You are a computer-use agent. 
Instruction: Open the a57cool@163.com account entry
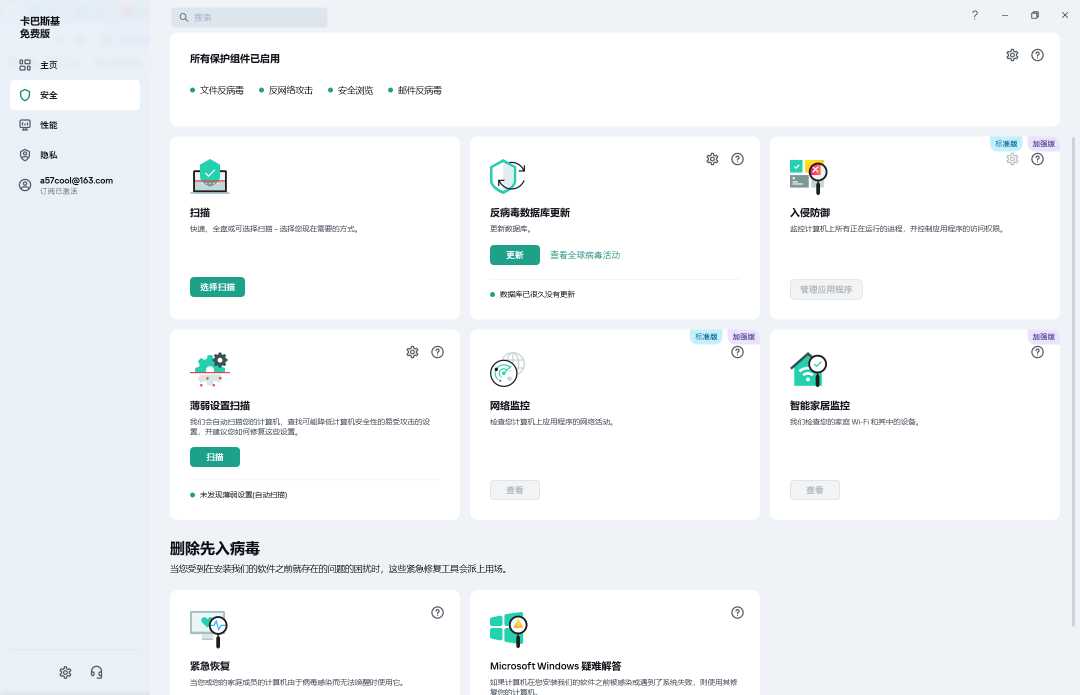[x=74, y=185]
